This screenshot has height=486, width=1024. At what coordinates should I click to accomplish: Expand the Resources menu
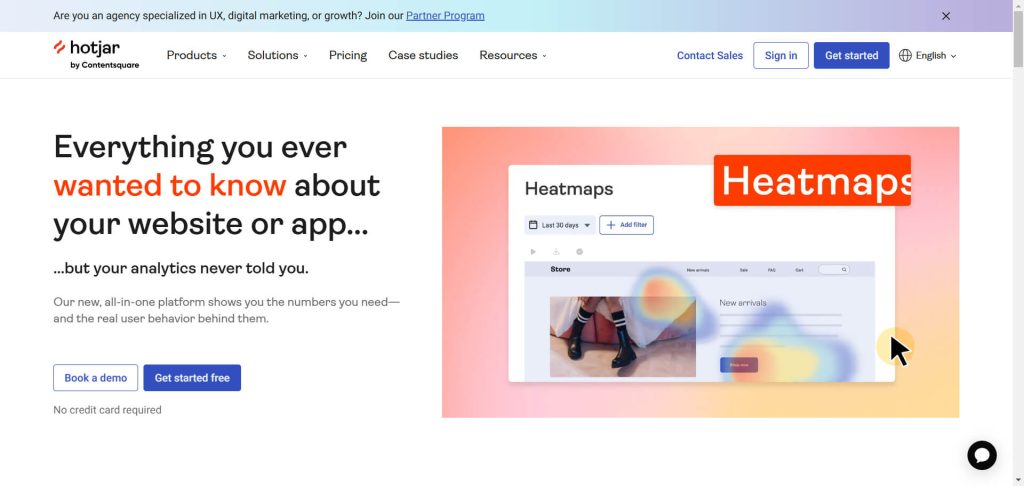point(513,56)
